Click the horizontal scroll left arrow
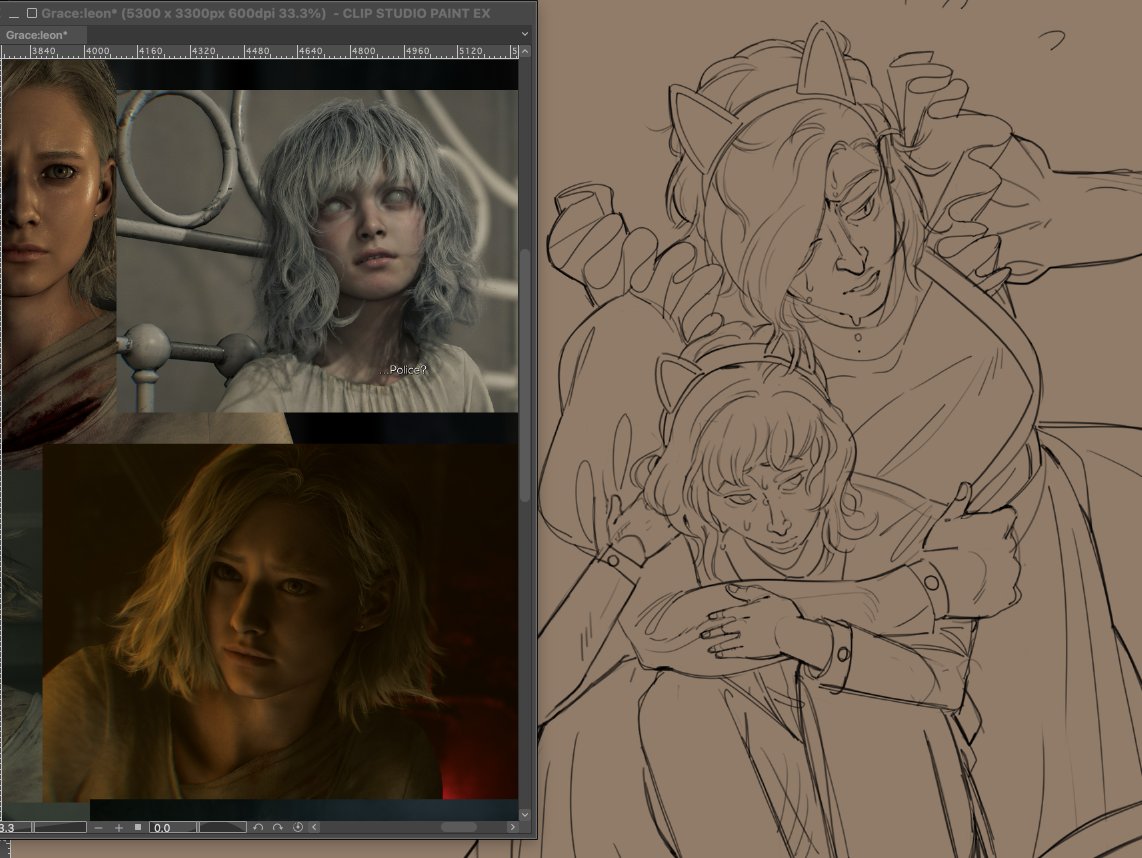 pos(315,827)
